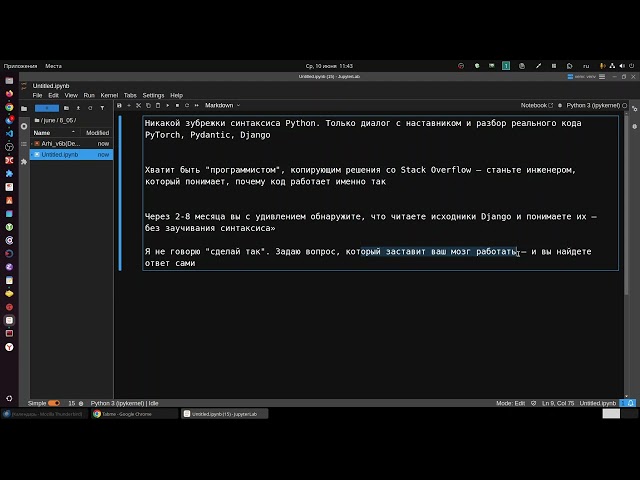This screenshot has width=640, height=480.
Task: Open the Table of Contents sidebar tab
Action: (x=24, y=144)
